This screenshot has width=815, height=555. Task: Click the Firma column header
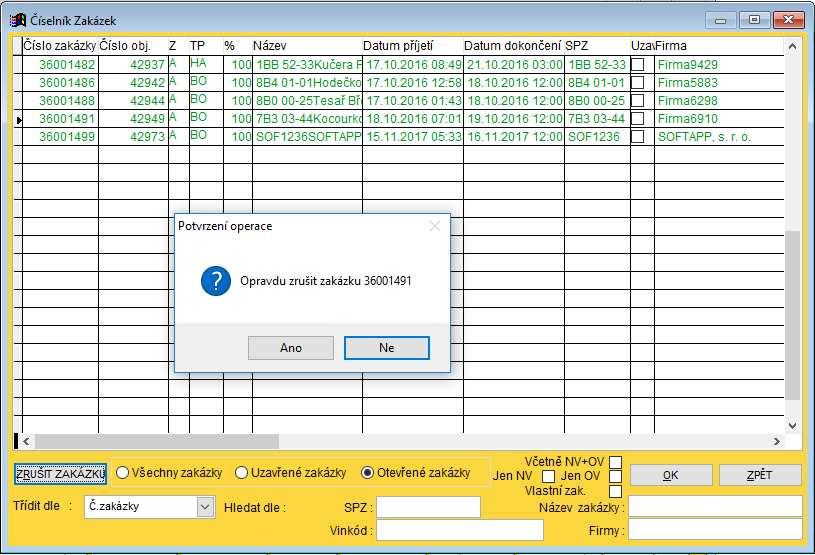coord(719,46)
